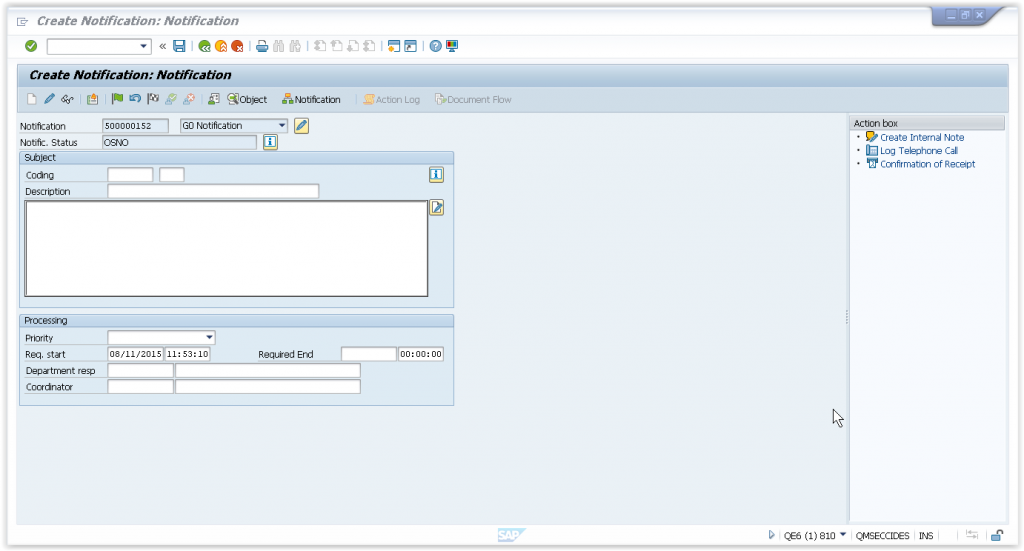Click the Create Internal Note link
This screenshot has height=551, width=1024.
[921, 137]
